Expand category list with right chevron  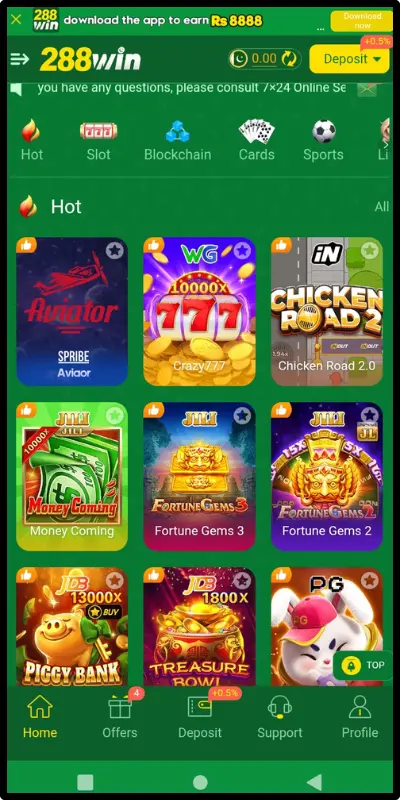pos(386,144)
